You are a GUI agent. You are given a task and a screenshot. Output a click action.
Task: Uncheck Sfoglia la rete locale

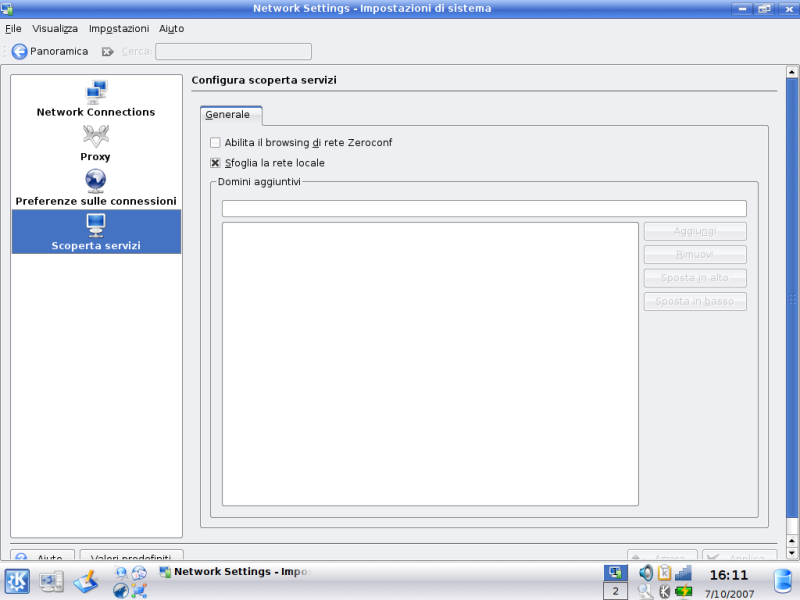pyautogui.click(x=215, y=163)
